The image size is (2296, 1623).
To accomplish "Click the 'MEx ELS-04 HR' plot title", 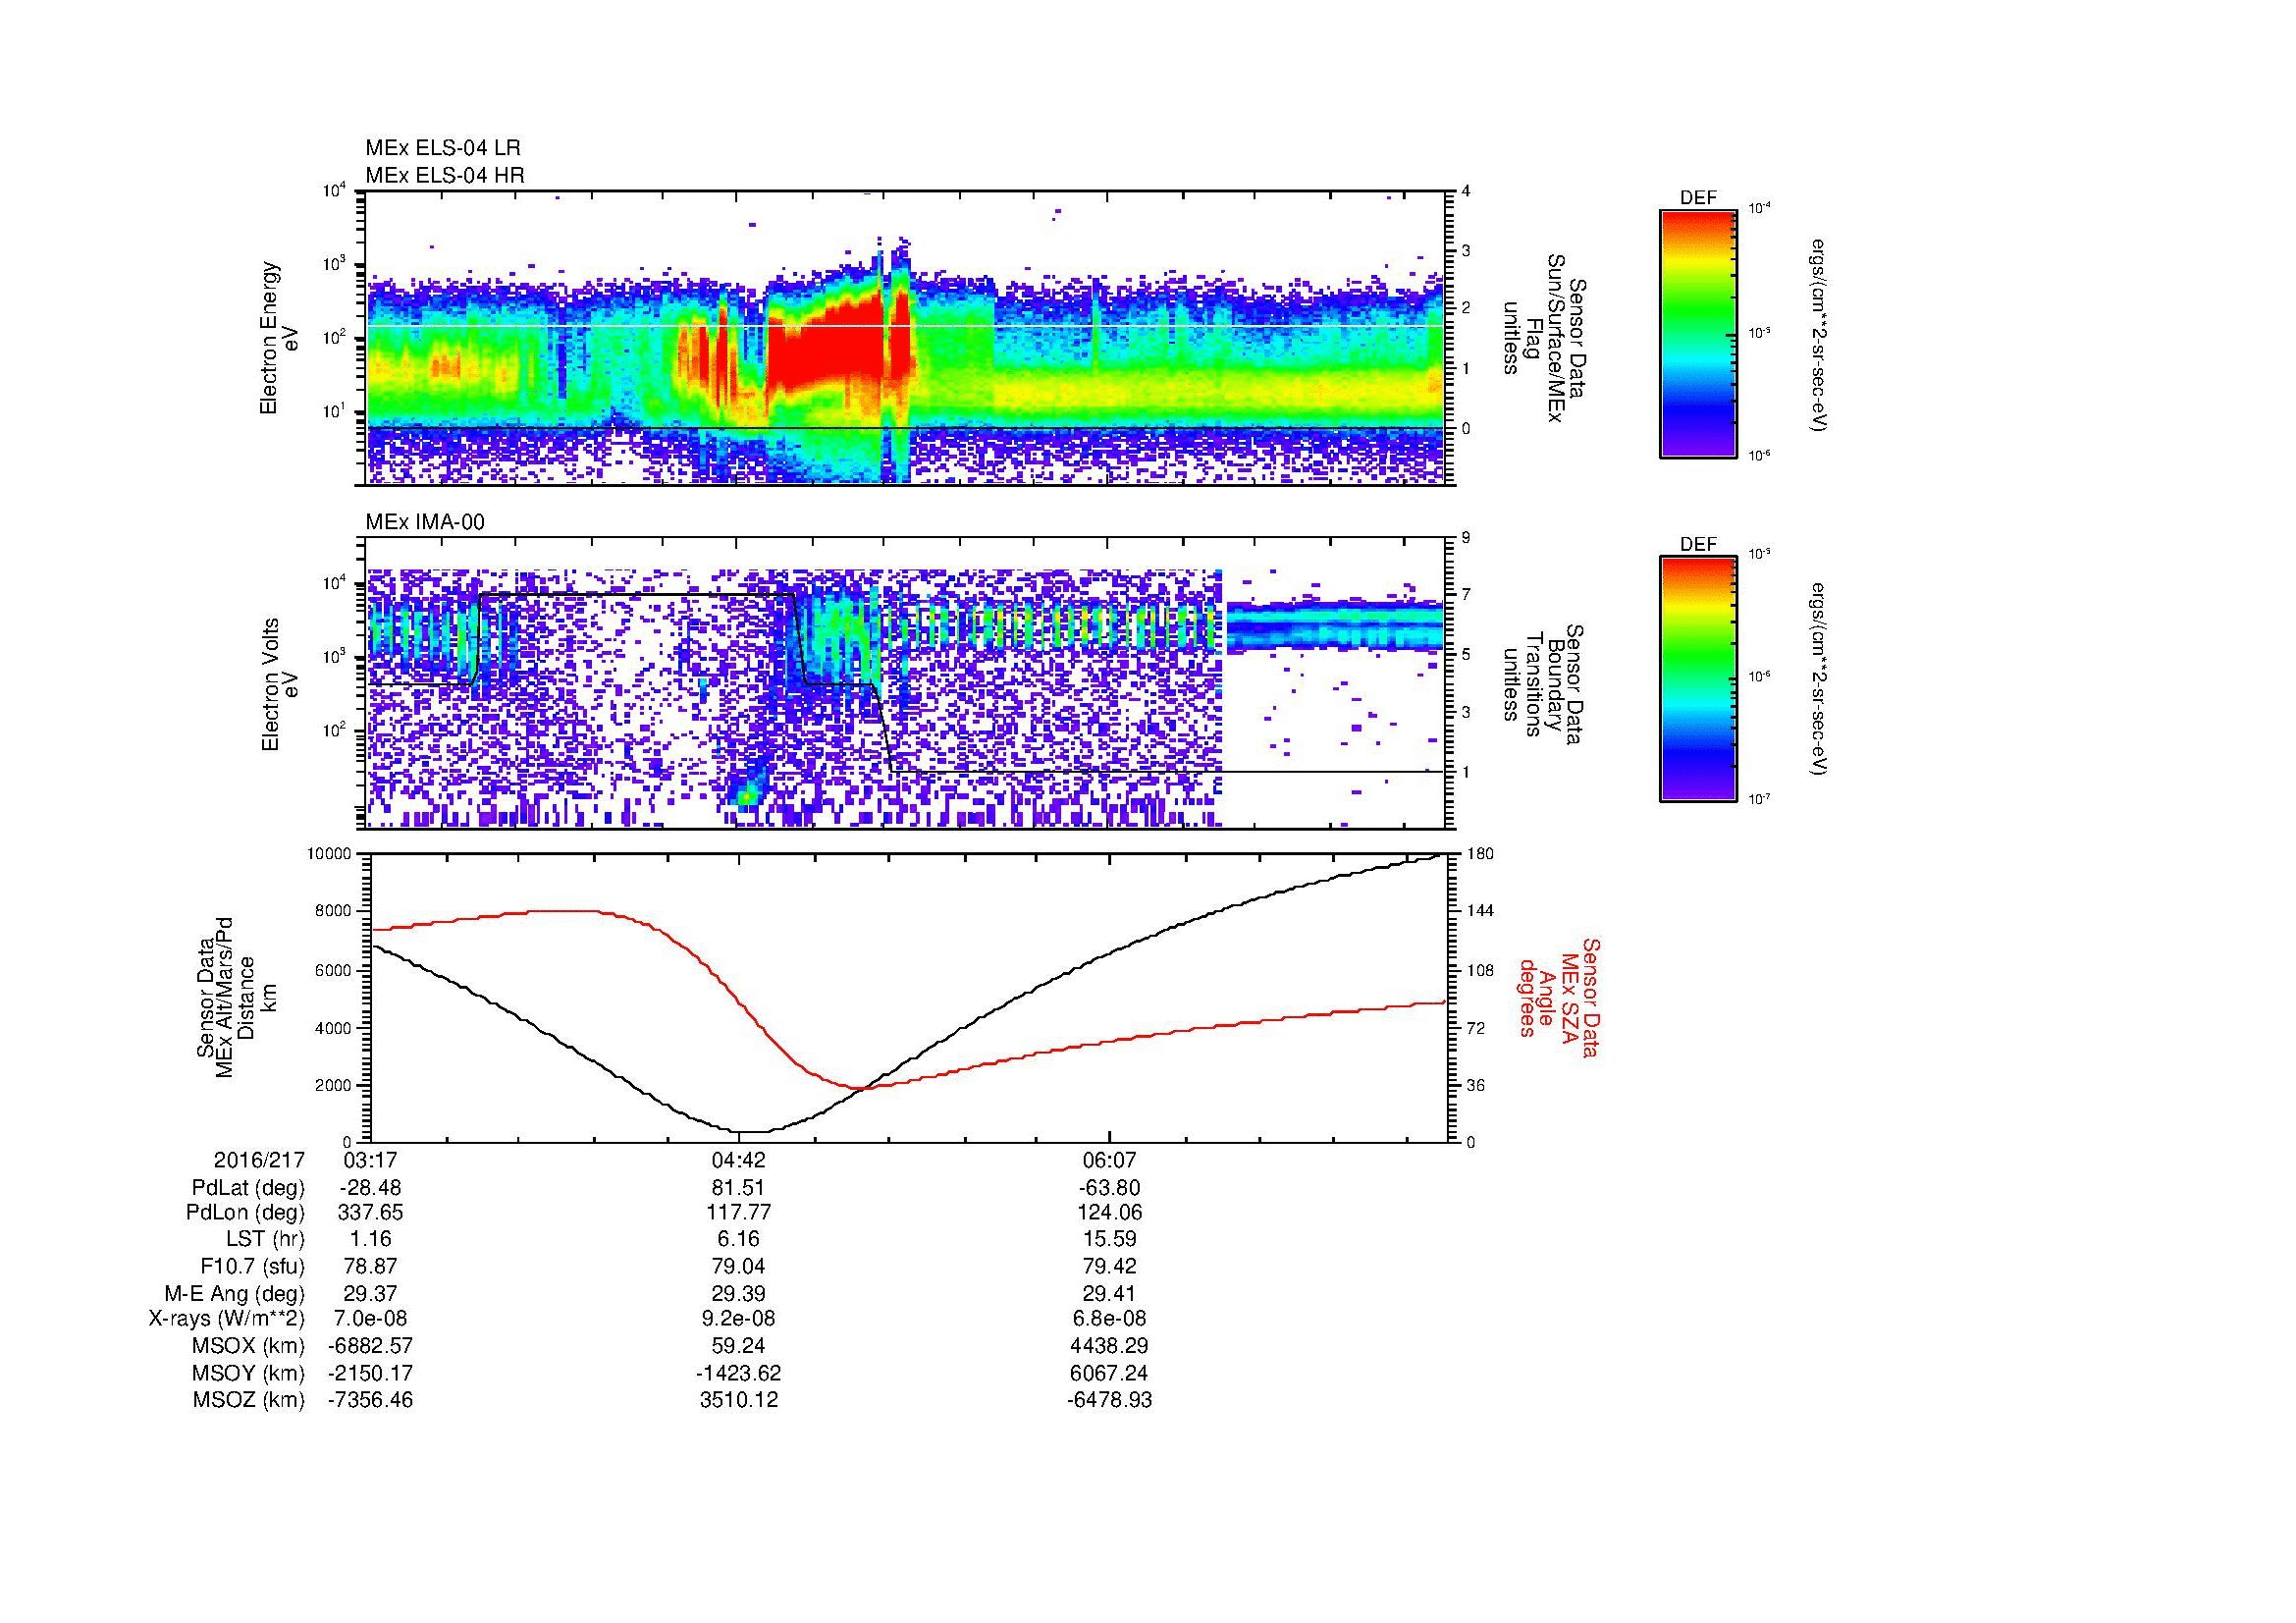I will 445,175.
